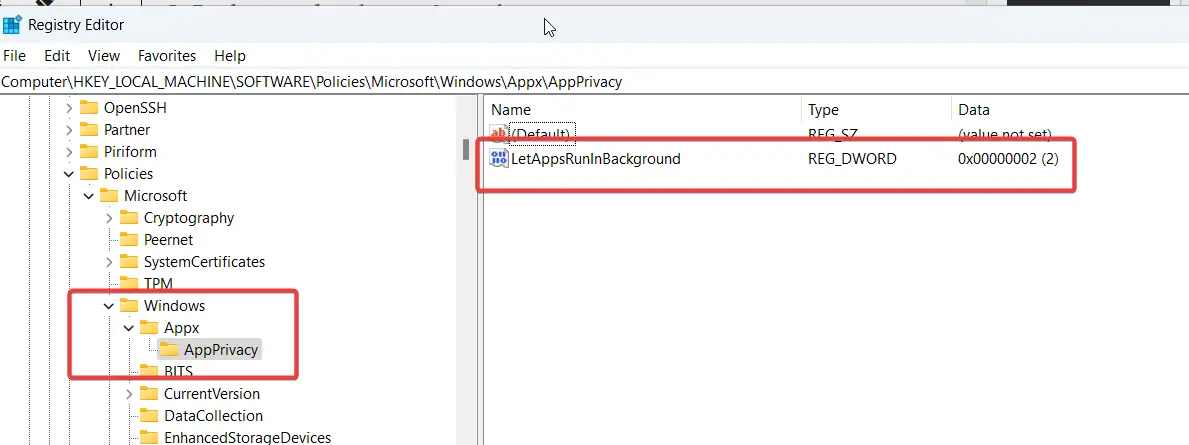1189x445 pixels.
Task: Expand the Piriform key
Action: click(69, 152)
